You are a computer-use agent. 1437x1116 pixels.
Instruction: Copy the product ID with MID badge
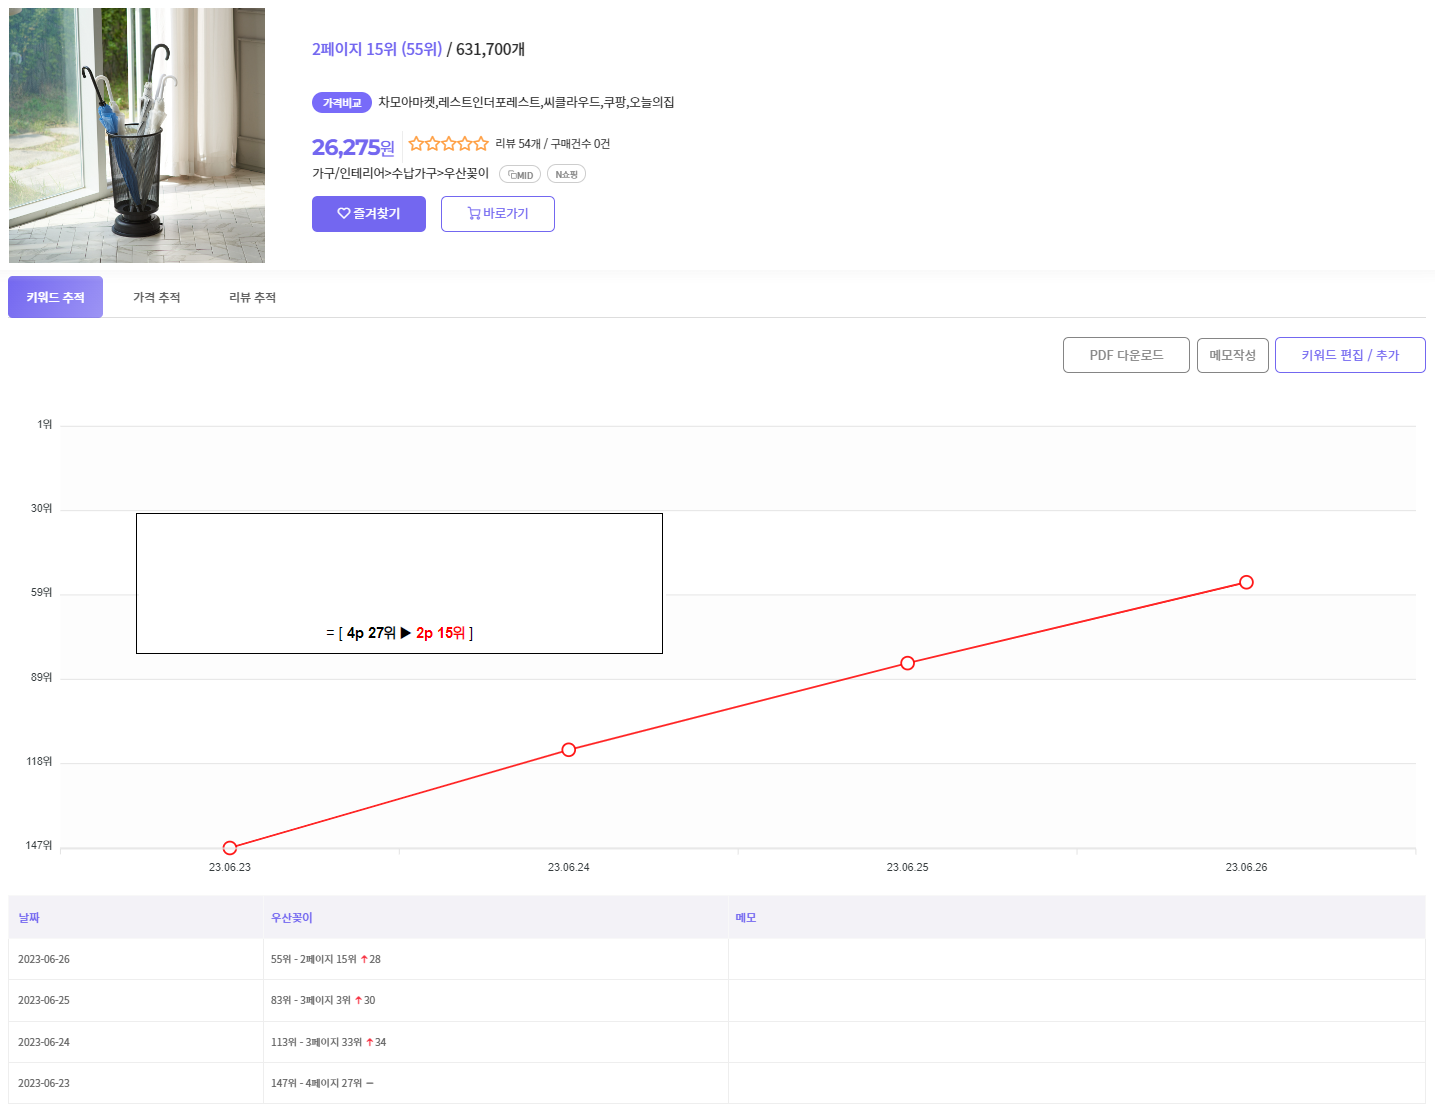click(x=520, y=175)
